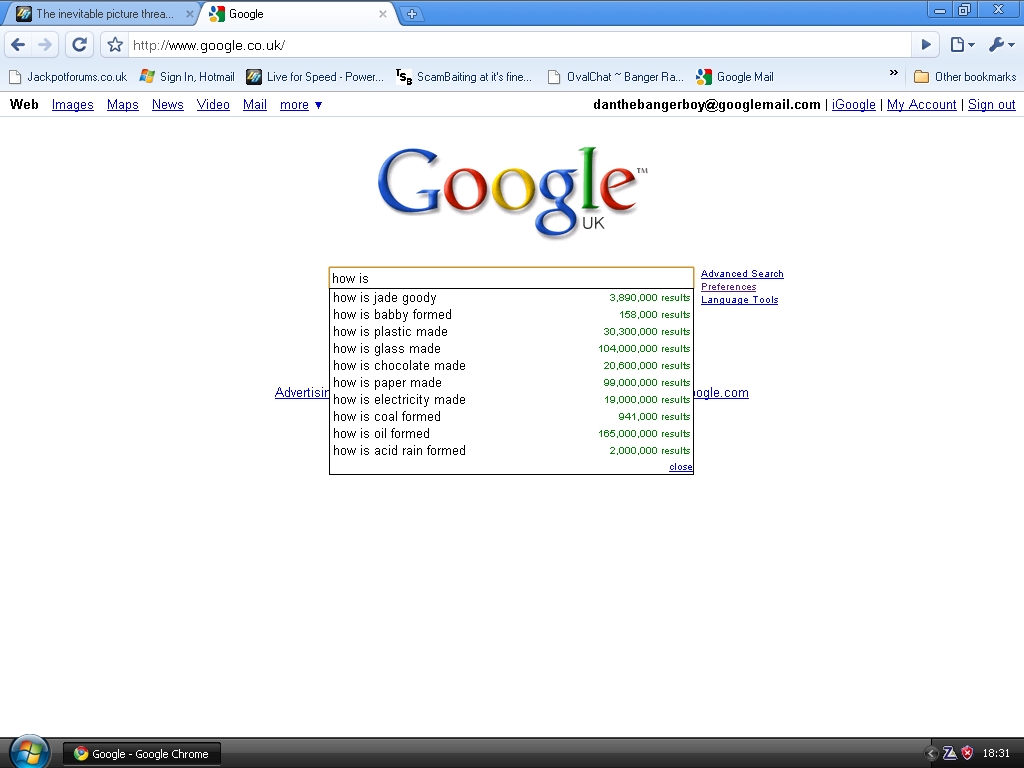This screenshot has height=768, width=1024.
Task: Open the Jackpotforums.co.uk bookmark
Action: [x=68, y=77]
